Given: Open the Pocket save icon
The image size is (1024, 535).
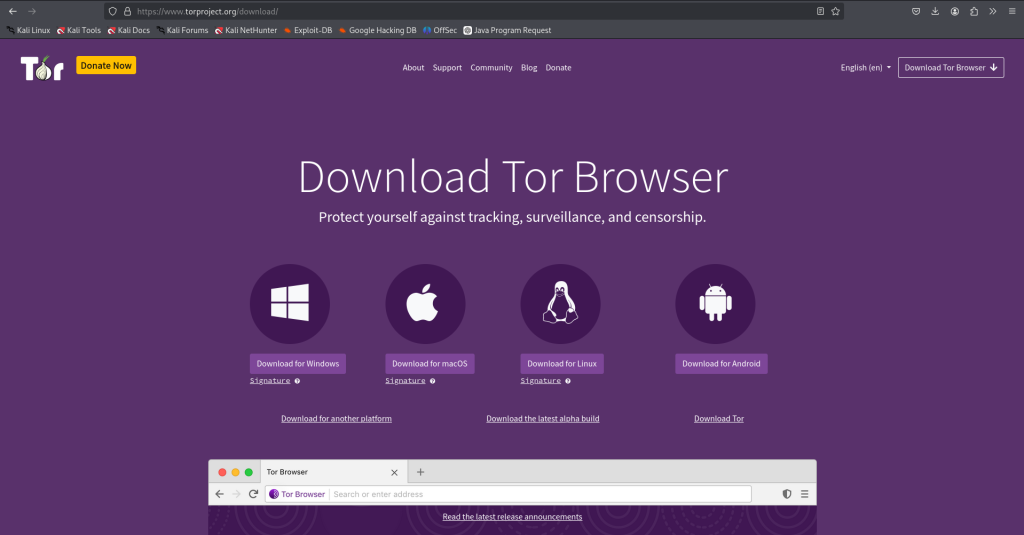Looking at the screenshot, I should tap(916, 11).
